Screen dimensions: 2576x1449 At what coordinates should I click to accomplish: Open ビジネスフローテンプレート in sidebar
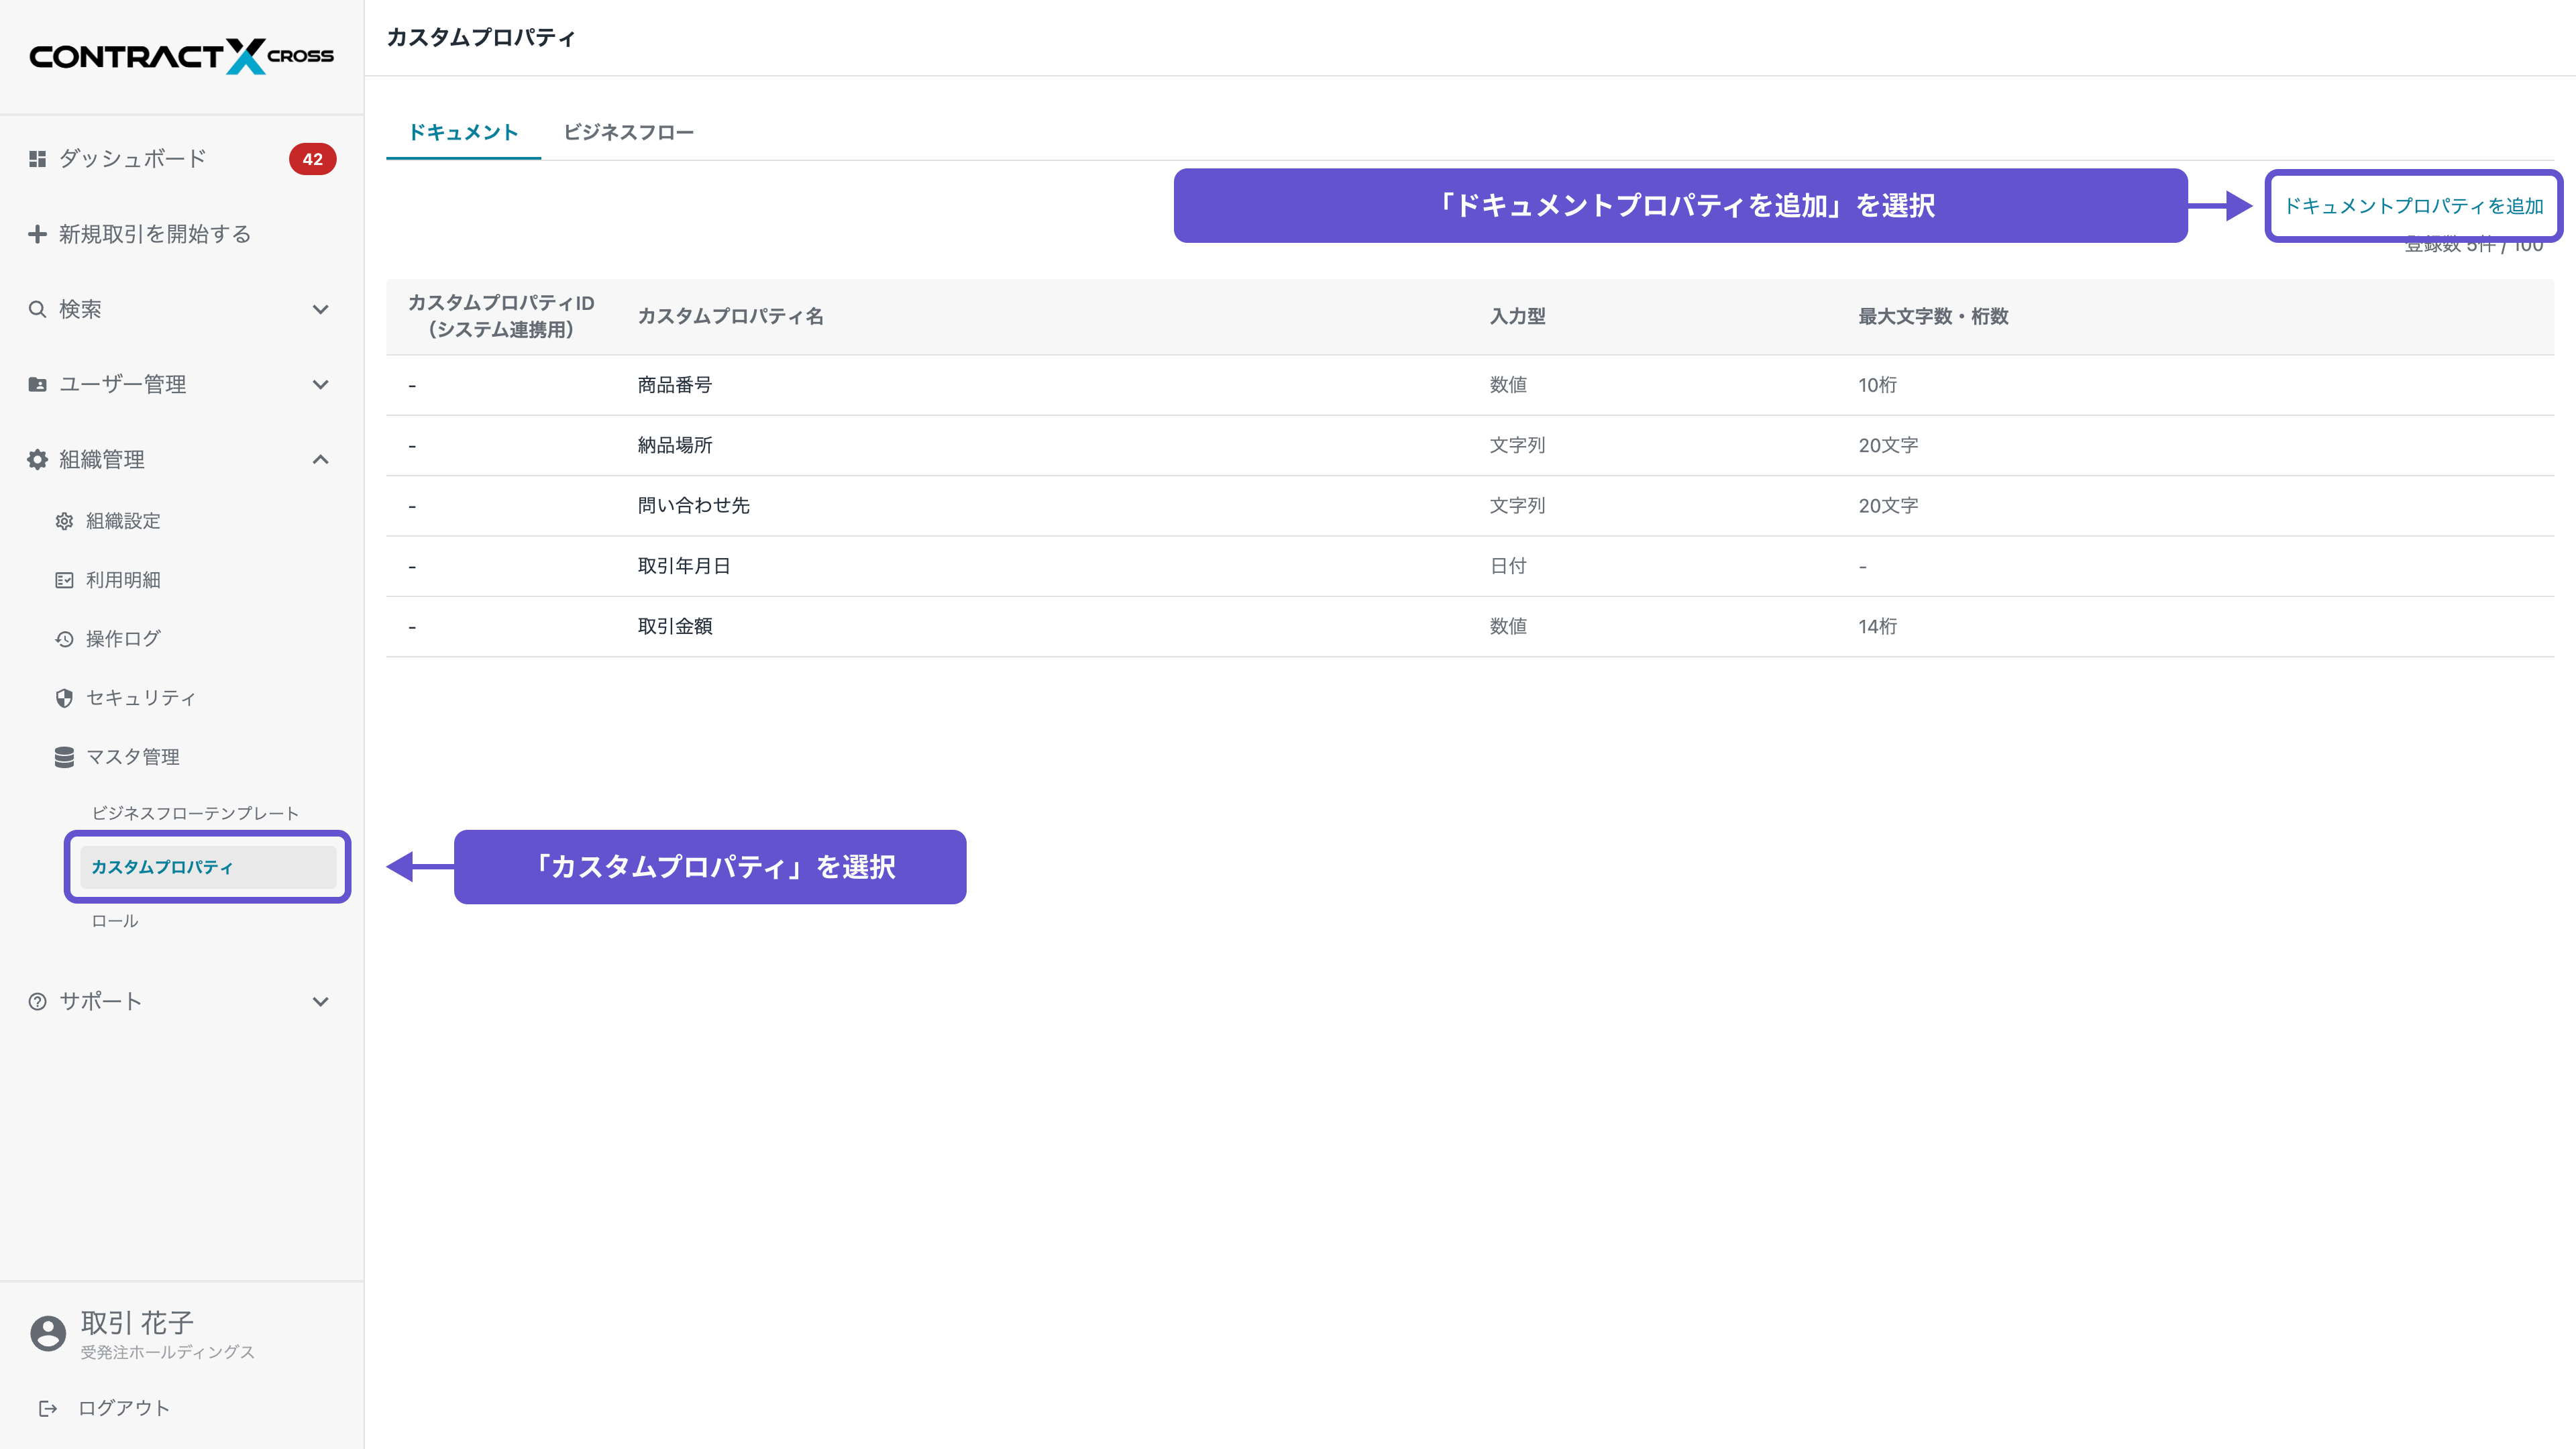195,813
